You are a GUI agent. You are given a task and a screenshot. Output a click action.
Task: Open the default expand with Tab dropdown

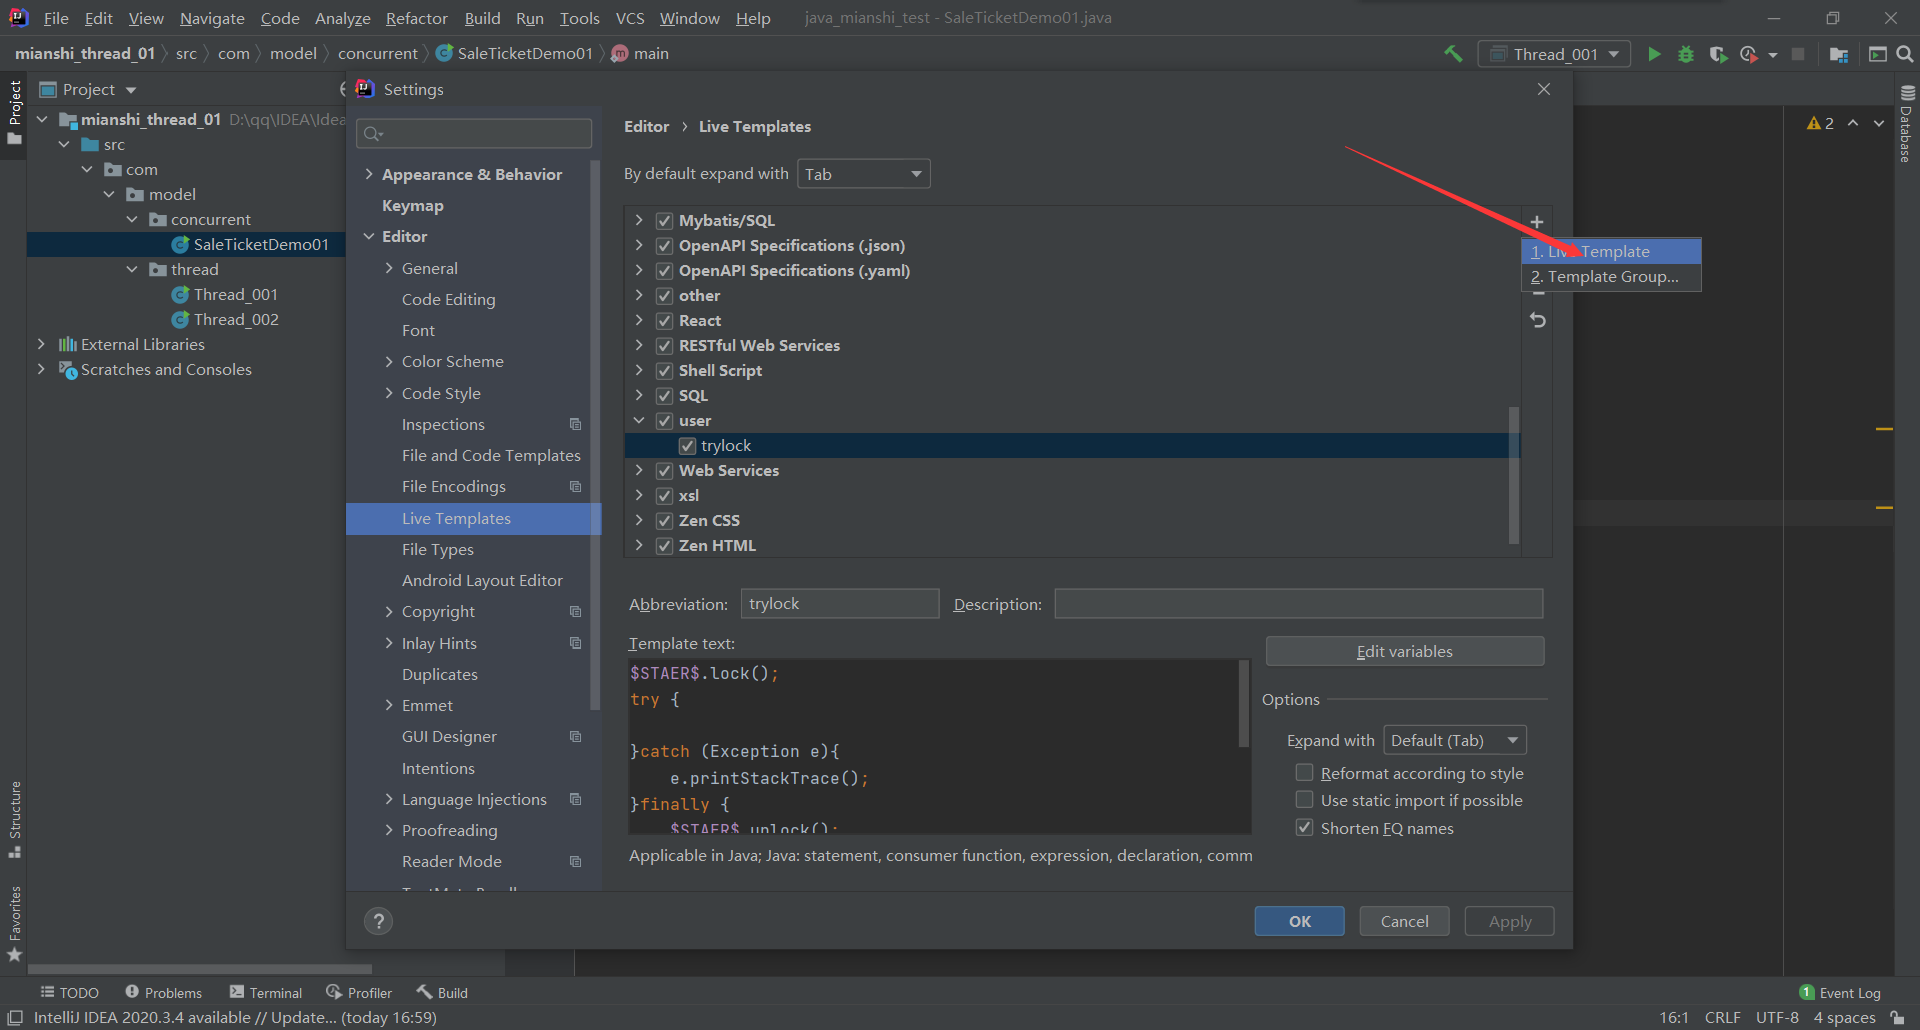864,174
